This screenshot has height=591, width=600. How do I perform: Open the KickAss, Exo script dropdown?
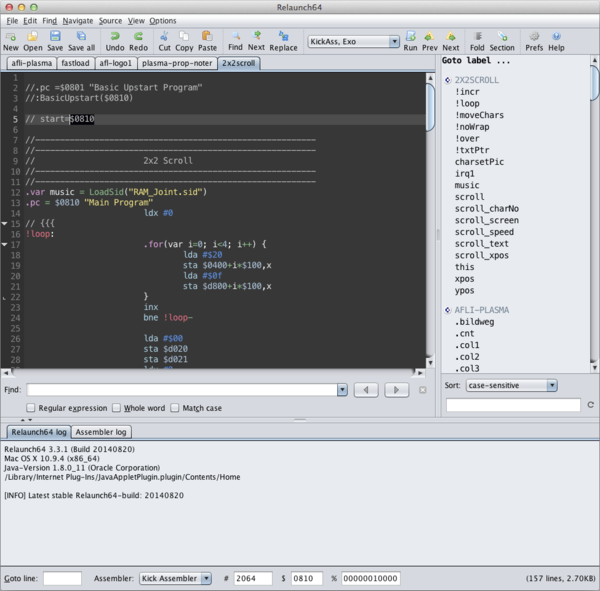[x=353, y=42]
